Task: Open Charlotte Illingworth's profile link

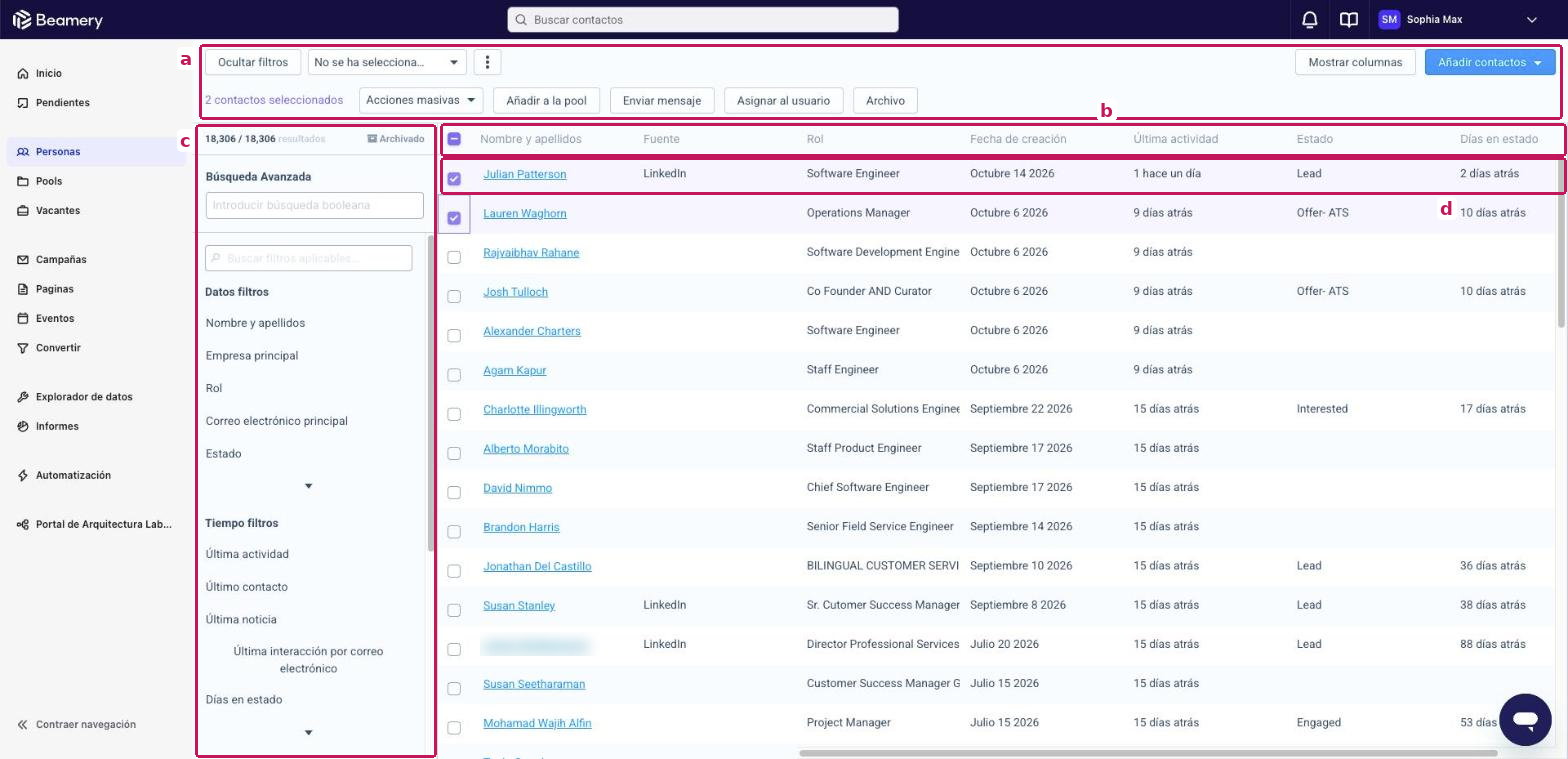Action: [535, 409]
